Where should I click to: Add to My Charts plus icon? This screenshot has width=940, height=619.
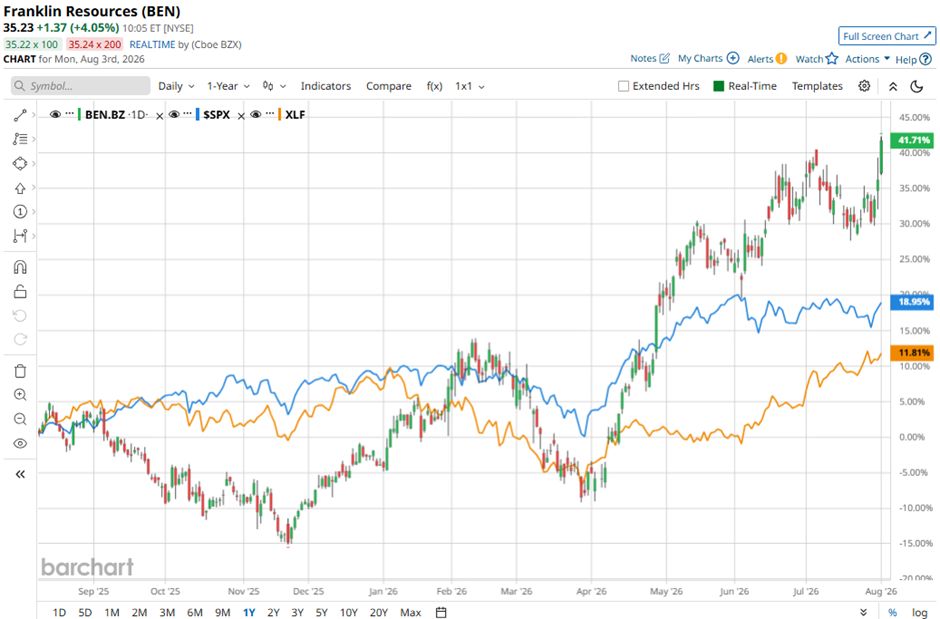pyautogui.click(x=733, y=58)
